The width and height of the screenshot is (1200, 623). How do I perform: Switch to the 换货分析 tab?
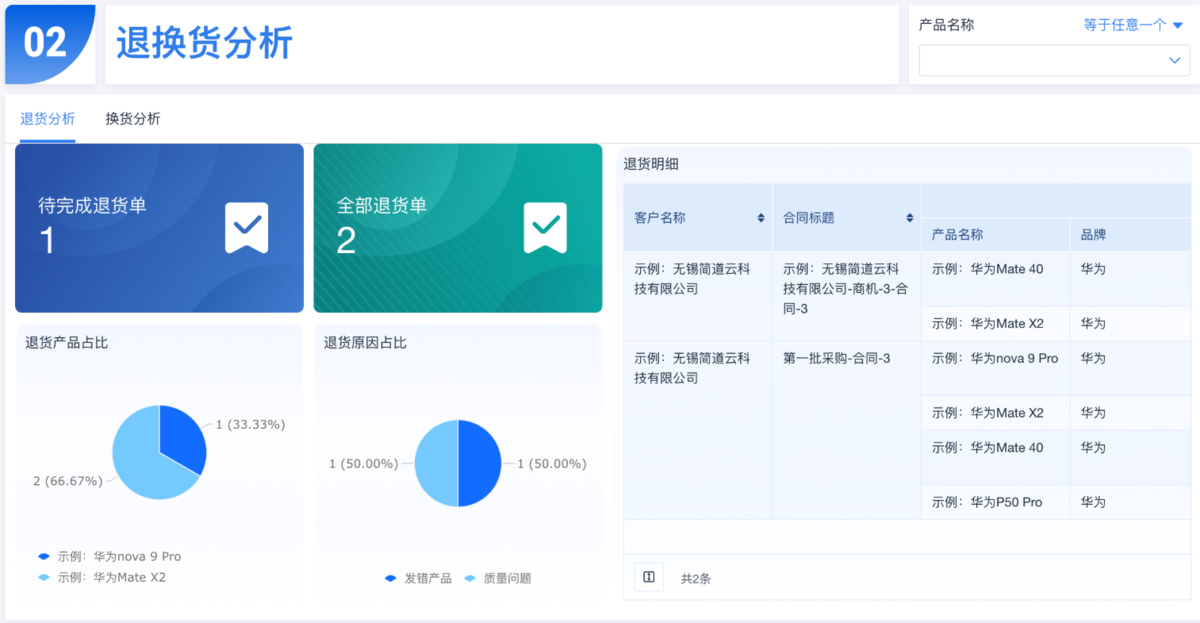click(x=133, y=119)
